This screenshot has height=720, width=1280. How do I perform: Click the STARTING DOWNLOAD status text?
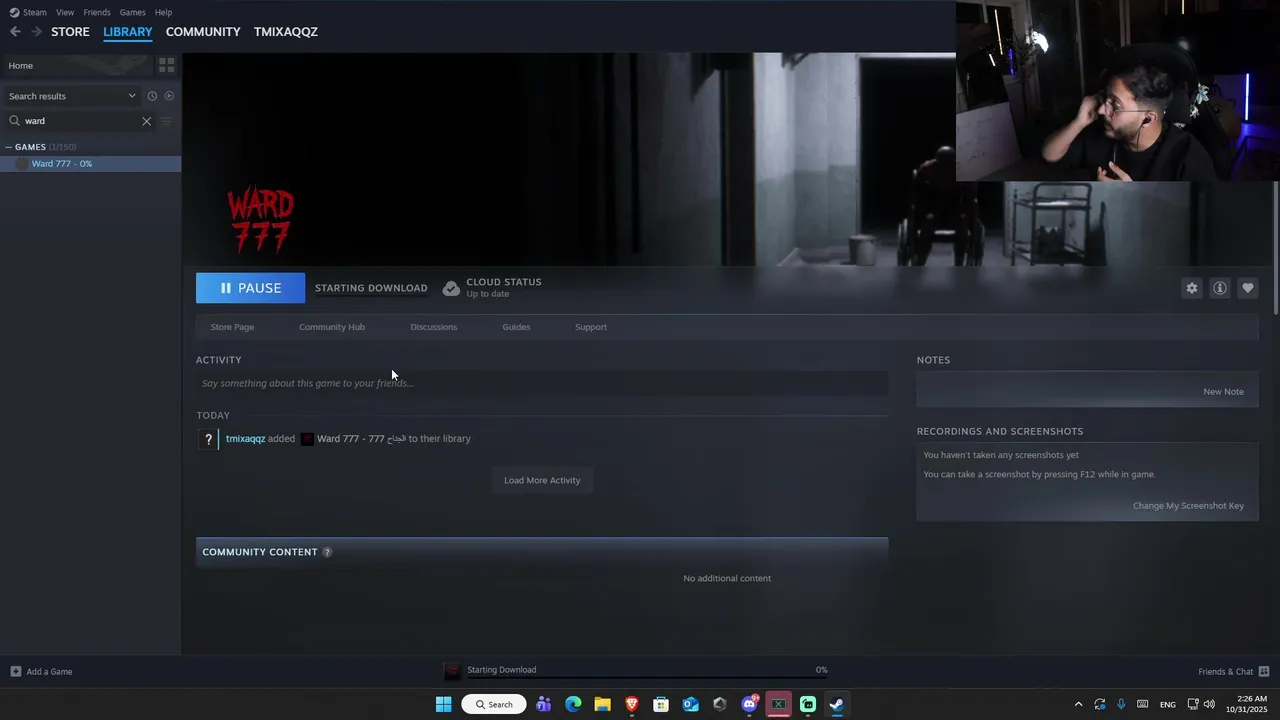pyautogui.click(x=371, y=288)
